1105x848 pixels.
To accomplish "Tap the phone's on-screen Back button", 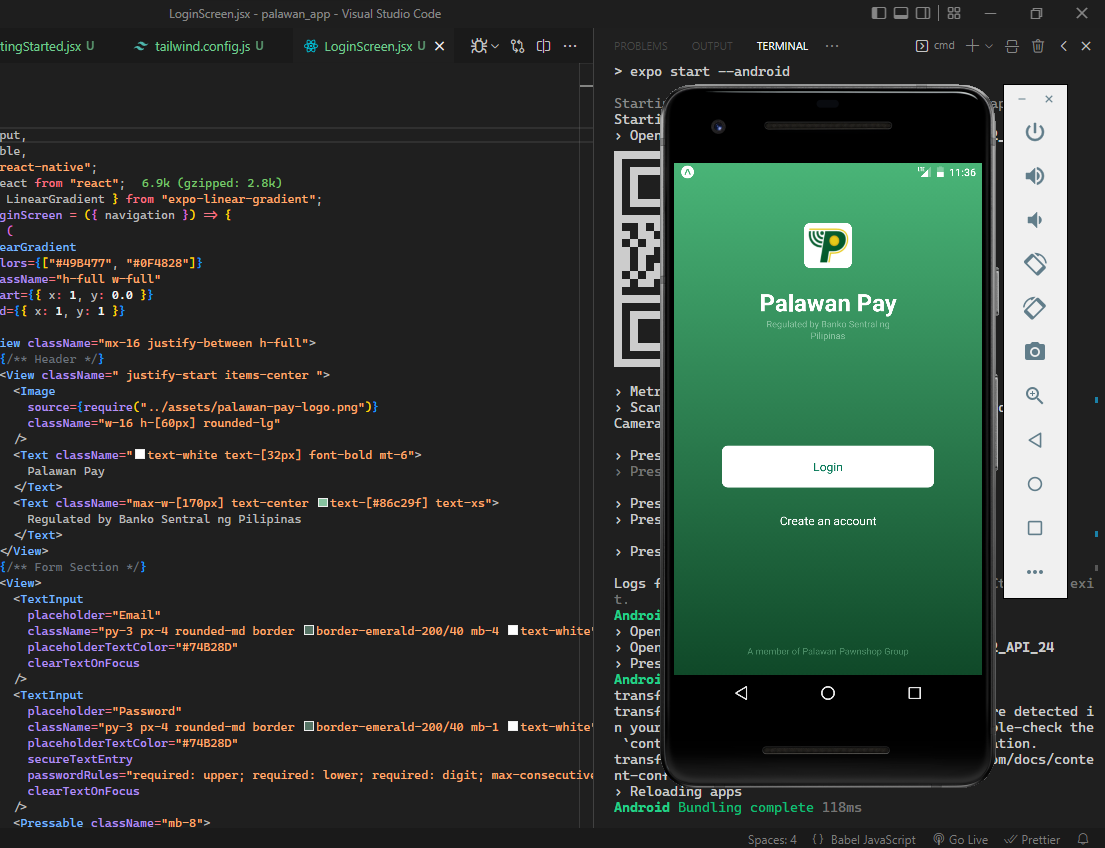I will 741,694.
